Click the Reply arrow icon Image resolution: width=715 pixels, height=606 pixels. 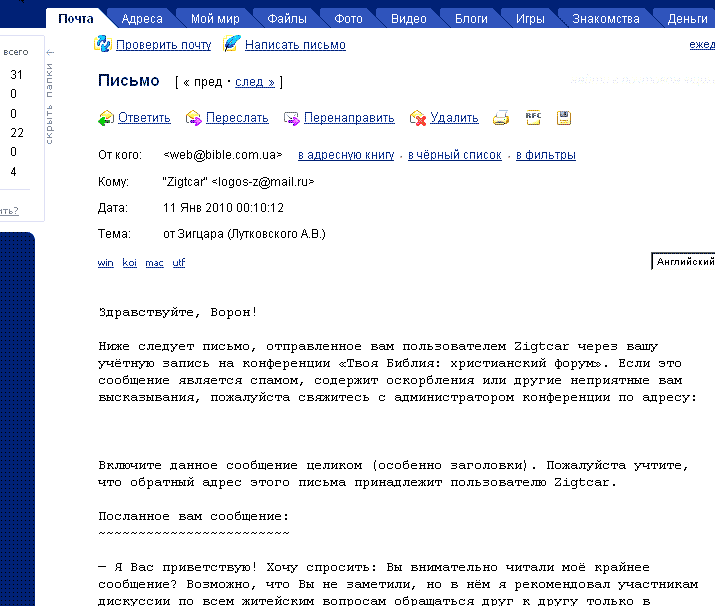coord(106,118)
